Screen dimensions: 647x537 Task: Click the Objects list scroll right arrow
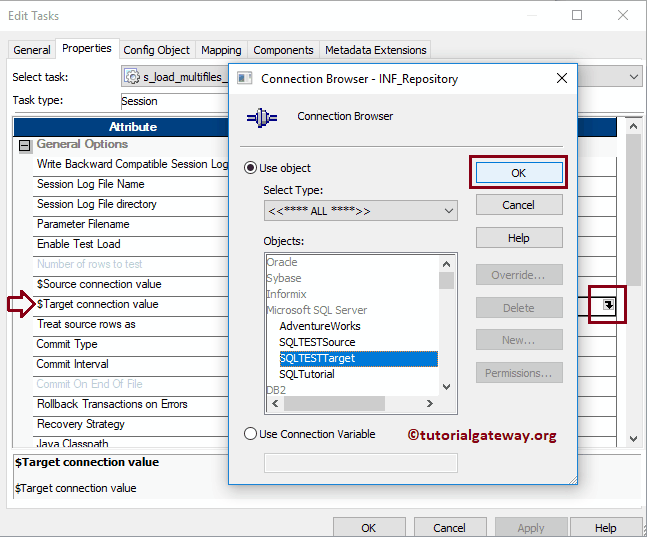(x=430, y=403)
